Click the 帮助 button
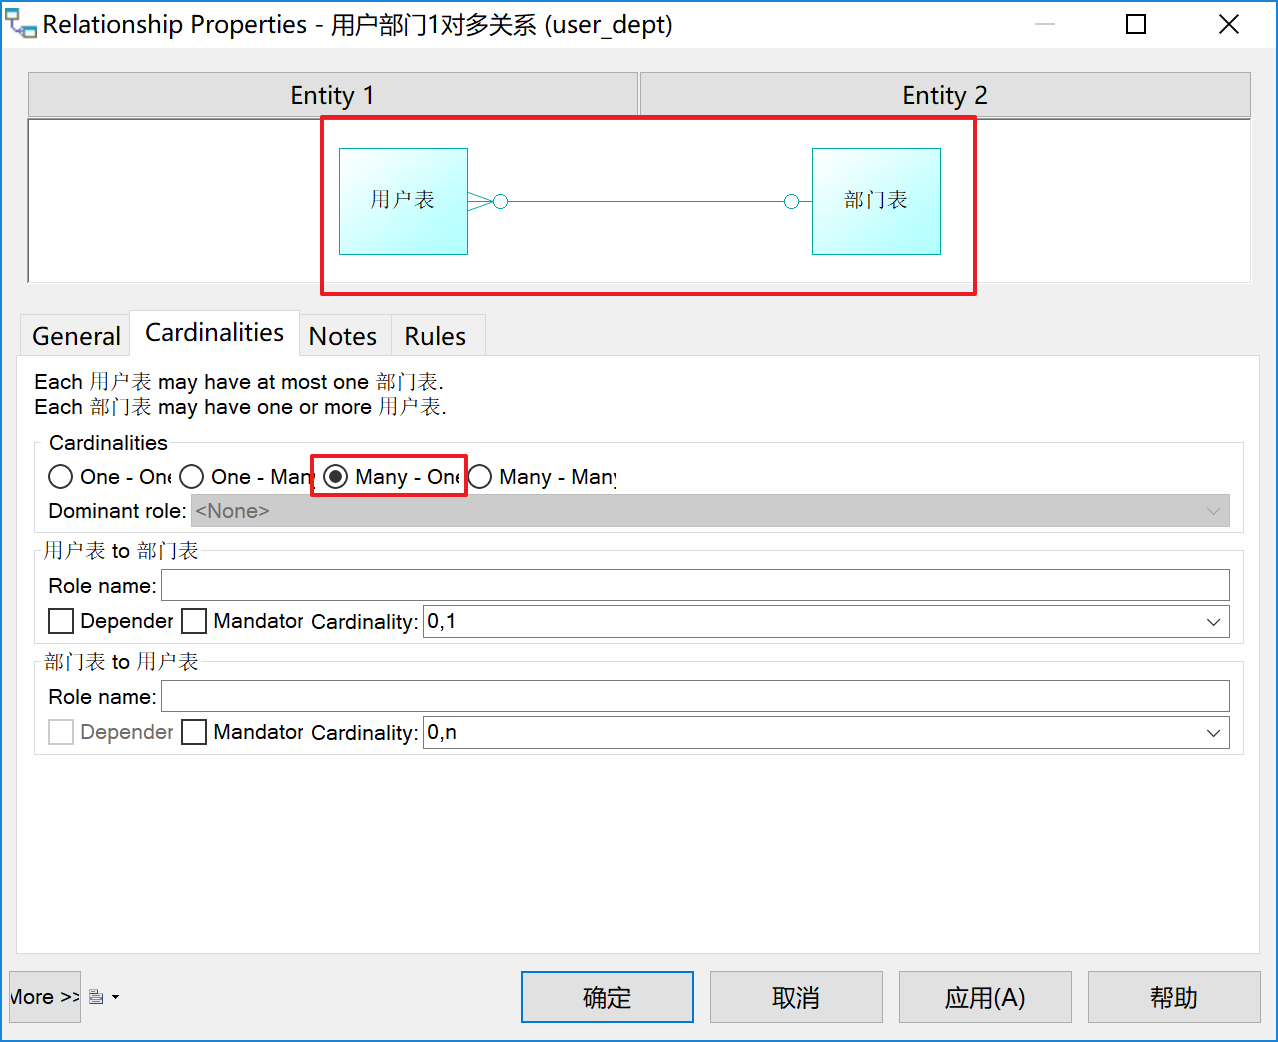The width and height of the screenshot is (1278, 1042). [x=1174, y=997]
